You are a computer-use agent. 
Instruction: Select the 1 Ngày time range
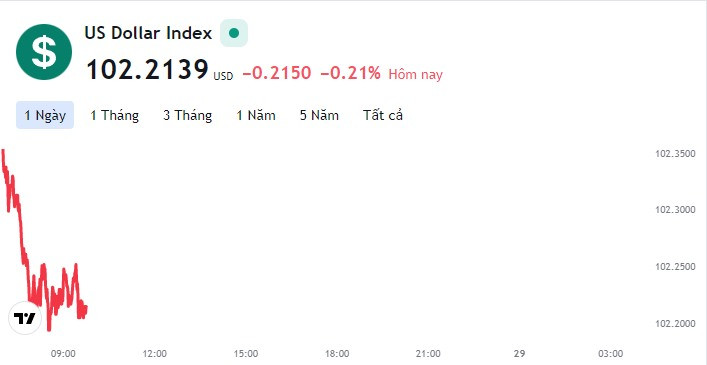click(45, 115)
